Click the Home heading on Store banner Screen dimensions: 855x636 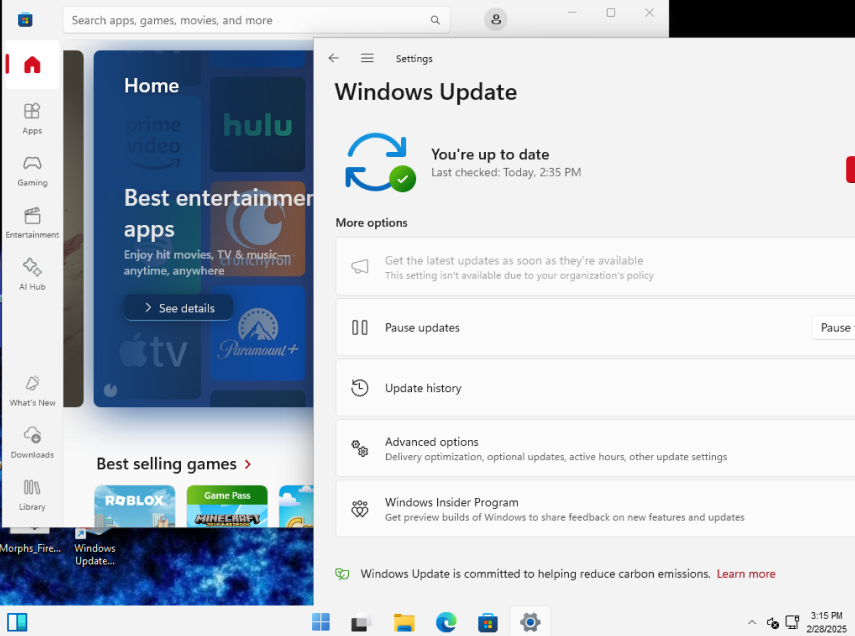tap(152, 86)
